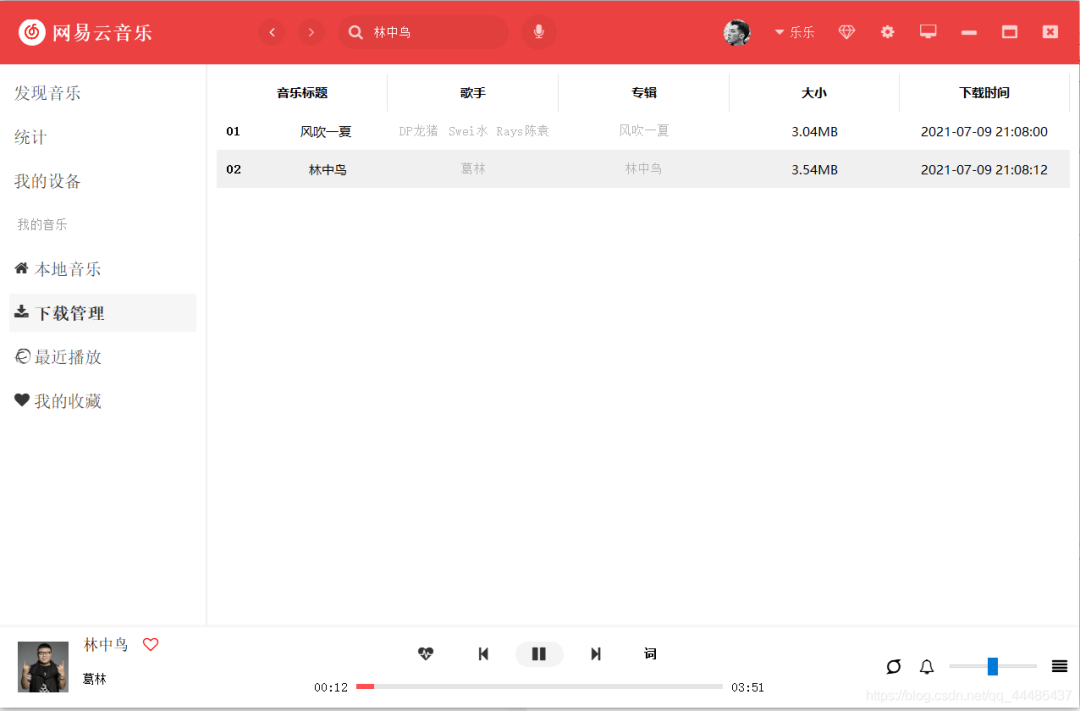Click the home icon beside 本地音乐
This screenshot has width=1080, height=711.
click(x=21, y=268)
